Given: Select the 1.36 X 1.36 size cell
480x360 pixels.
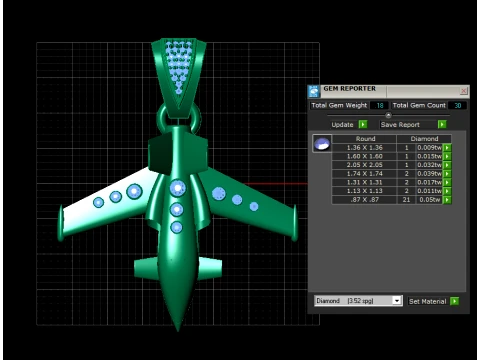Looking at the screenshot, I should point(365,148).
